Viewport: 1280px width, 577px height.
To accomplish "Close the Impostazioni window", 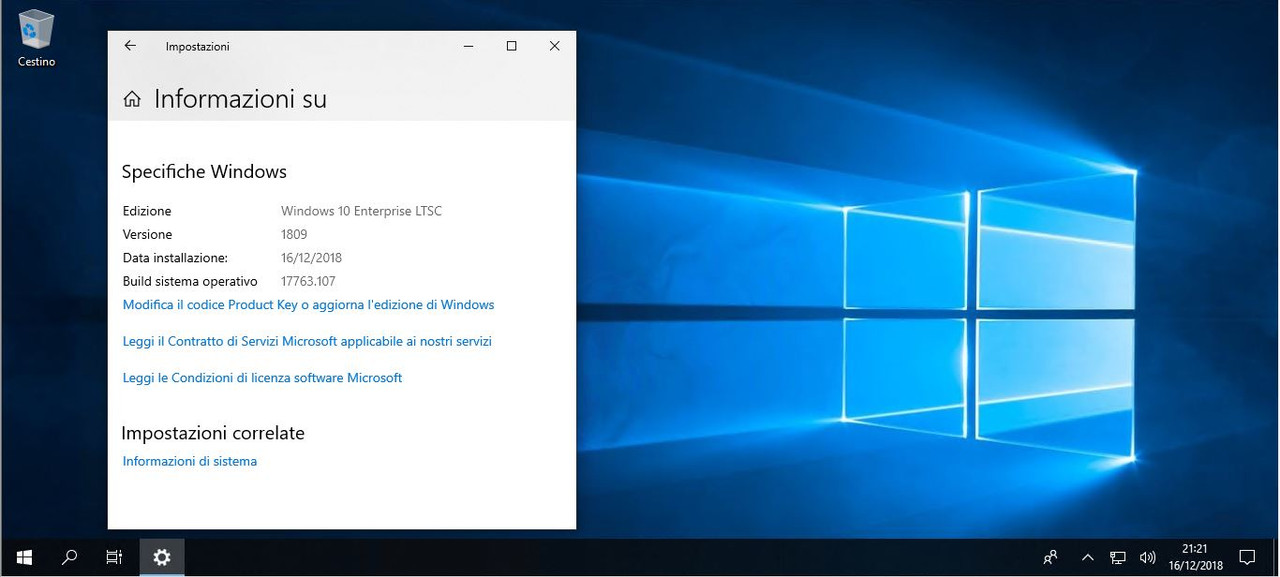I will click(554, 46).
